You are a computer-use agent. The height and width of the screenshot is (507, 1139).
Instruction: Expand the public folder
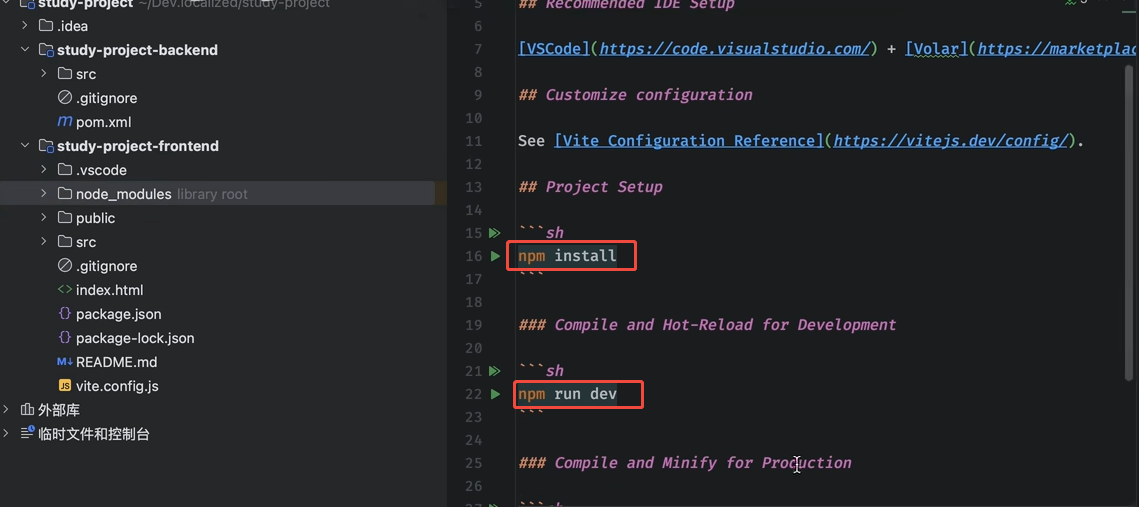coord(44,218)
